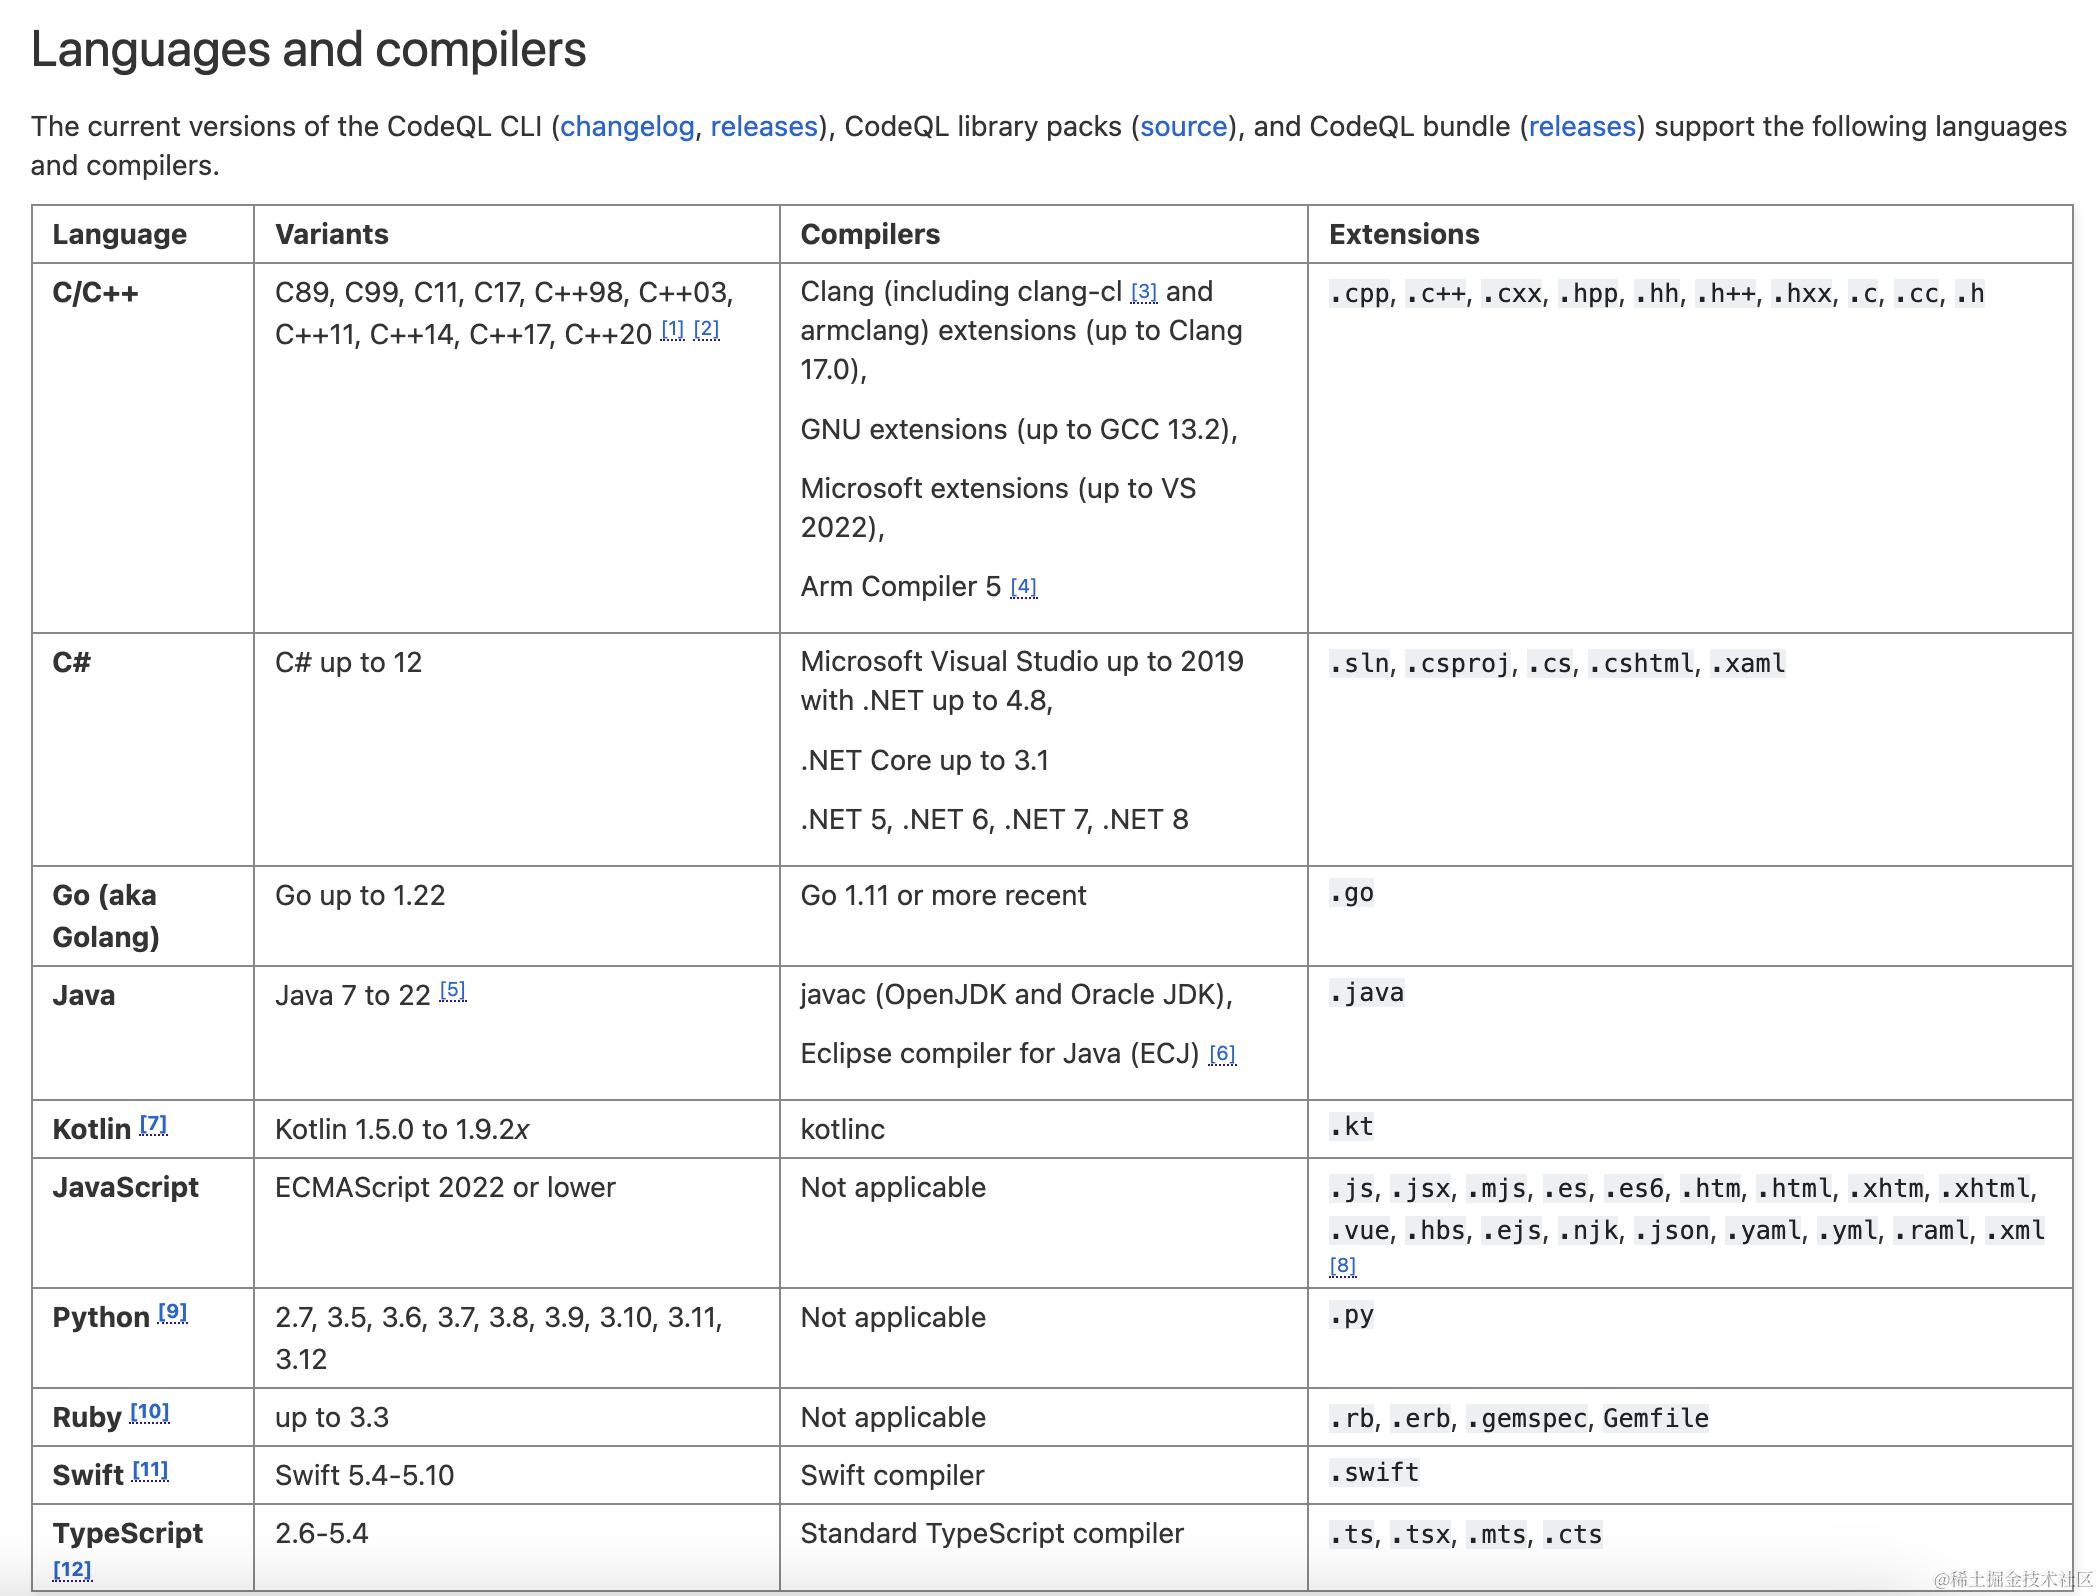Screen dimensions: 2100x1596
Task: Click footnote [7] next to Kotlin
Action: click(x=153, y=1123)
